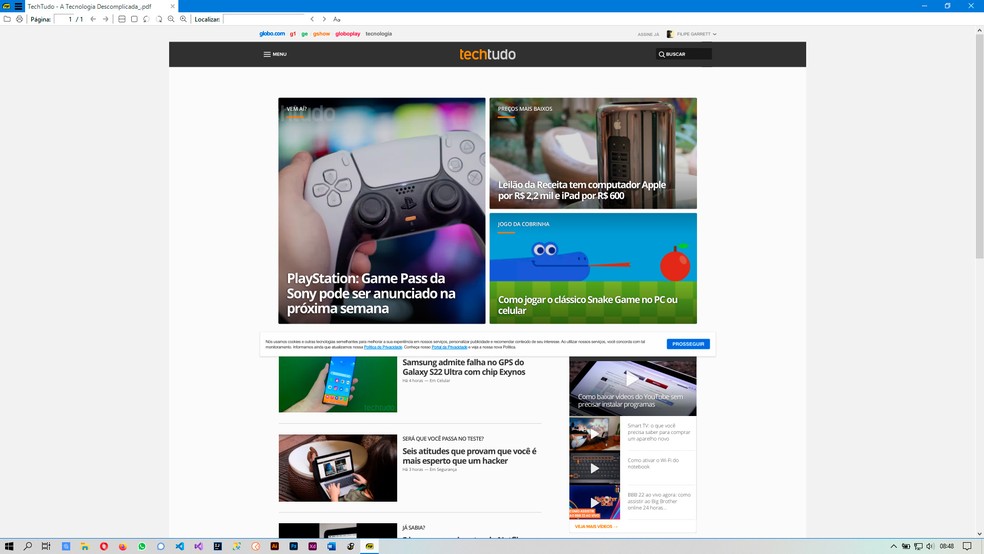
Task: Open Windows taskbar search
Action: [x=28, y=546]
